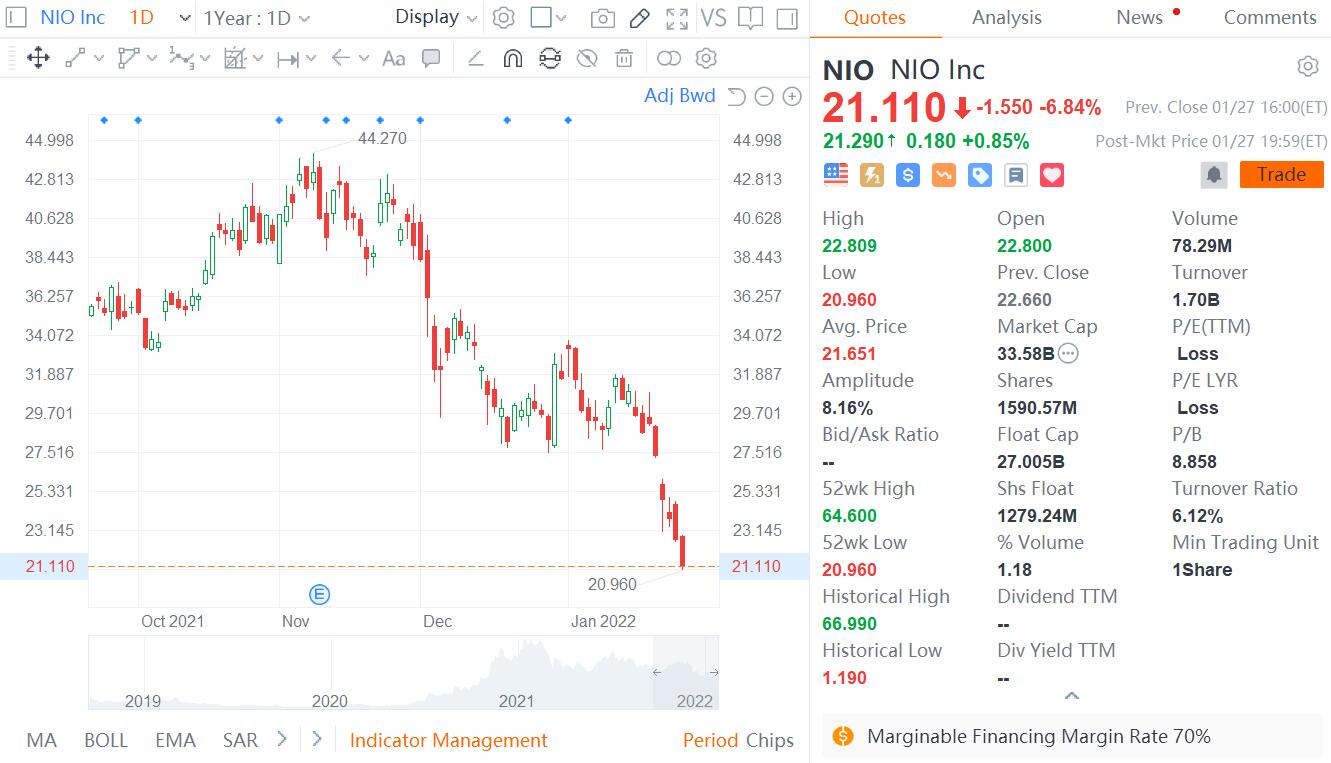Open chart settings gear next to Display
The height and width of the screenshot is (763, 1331).
[504, 18]
